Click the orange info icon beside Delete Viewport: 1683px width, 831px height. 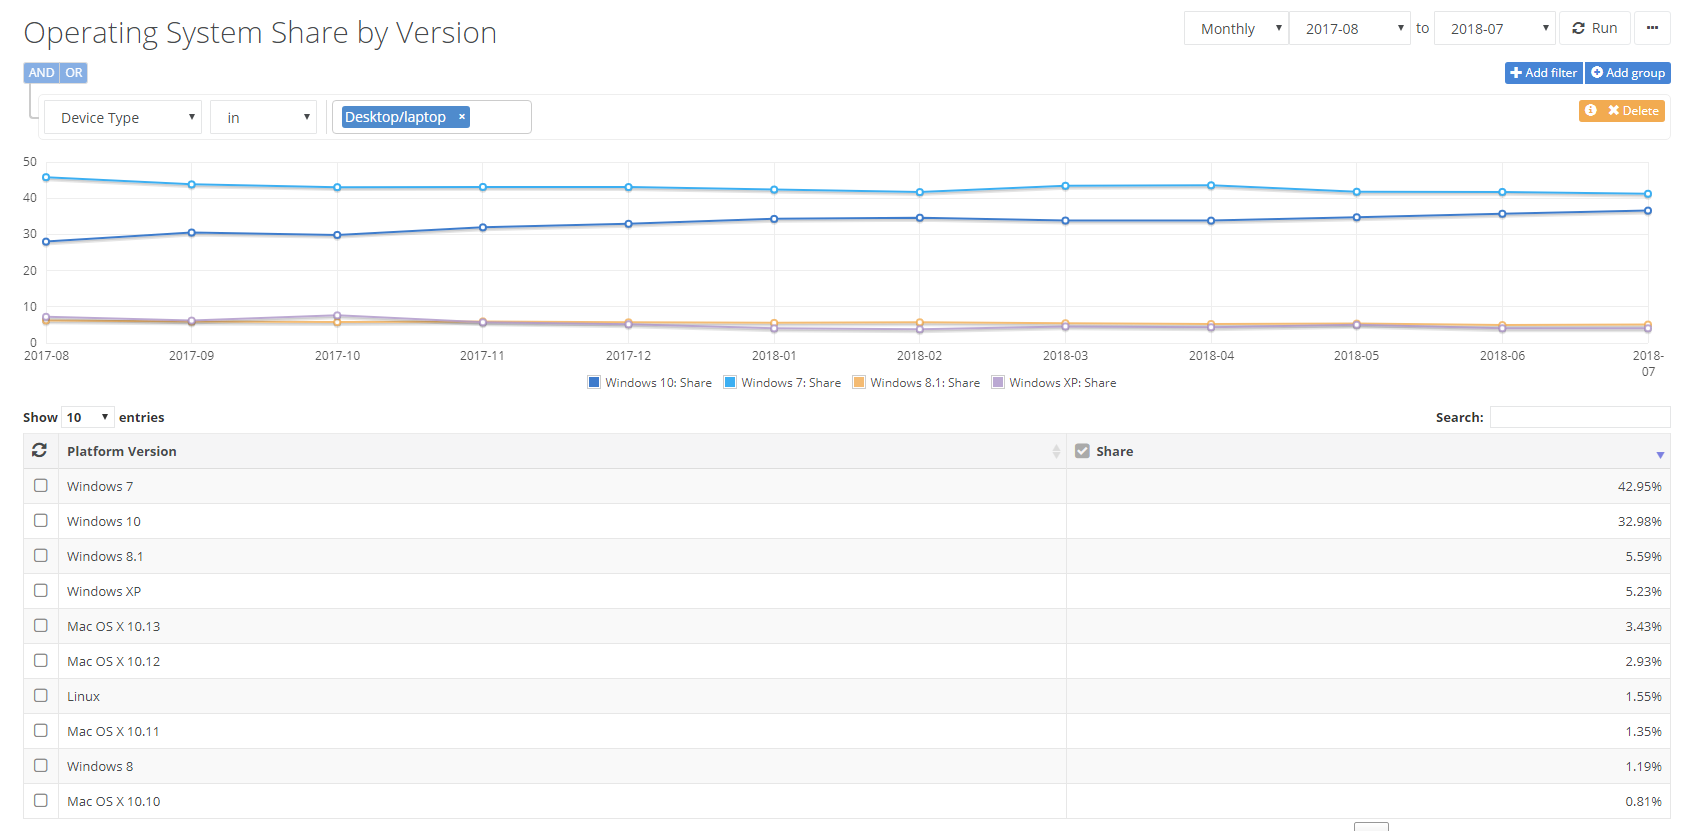[x=1591, y=110]
